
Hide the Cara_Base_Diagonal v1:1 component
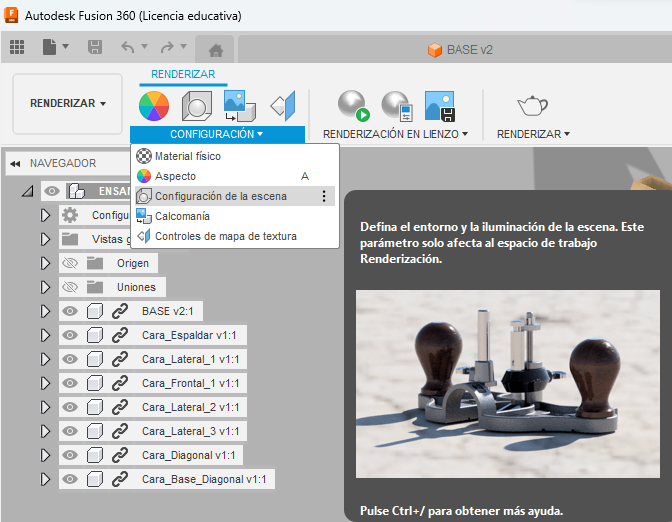point(70,479)
